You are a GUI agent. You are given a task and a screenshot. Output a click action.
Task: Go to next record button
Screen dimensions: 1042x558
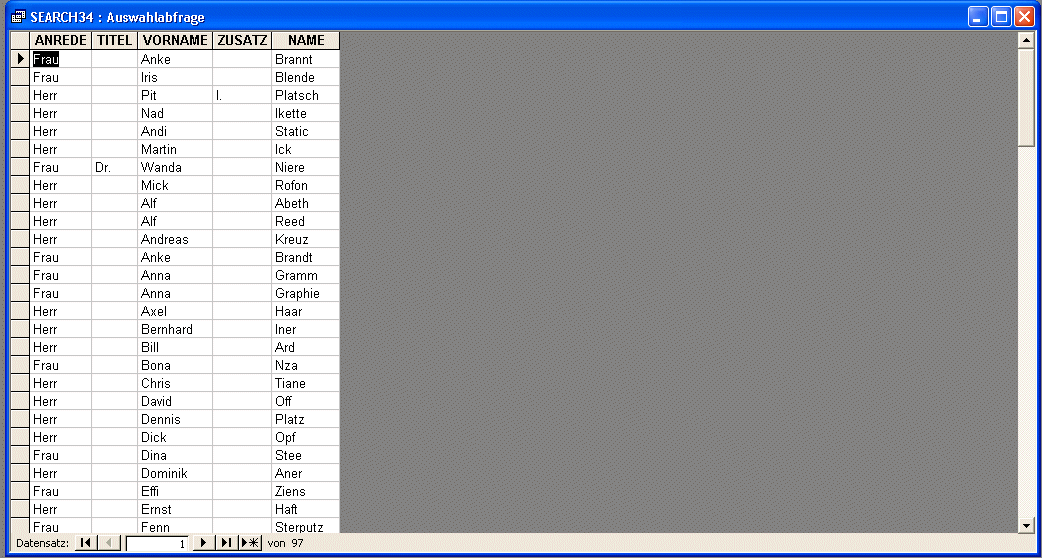tap(203, 543)
